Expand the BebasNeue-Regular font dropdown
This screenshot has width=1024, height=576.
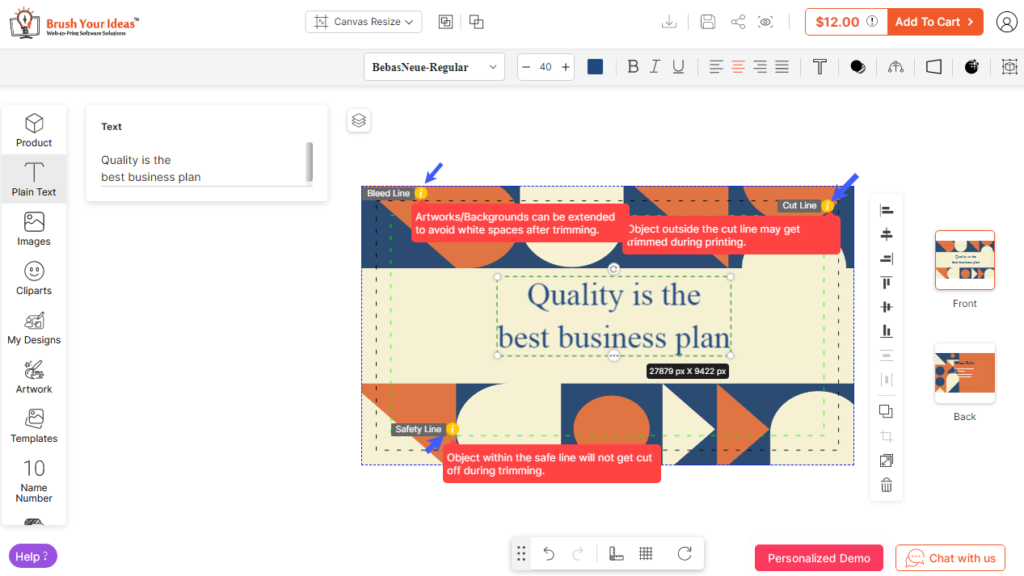coord(434,67)
